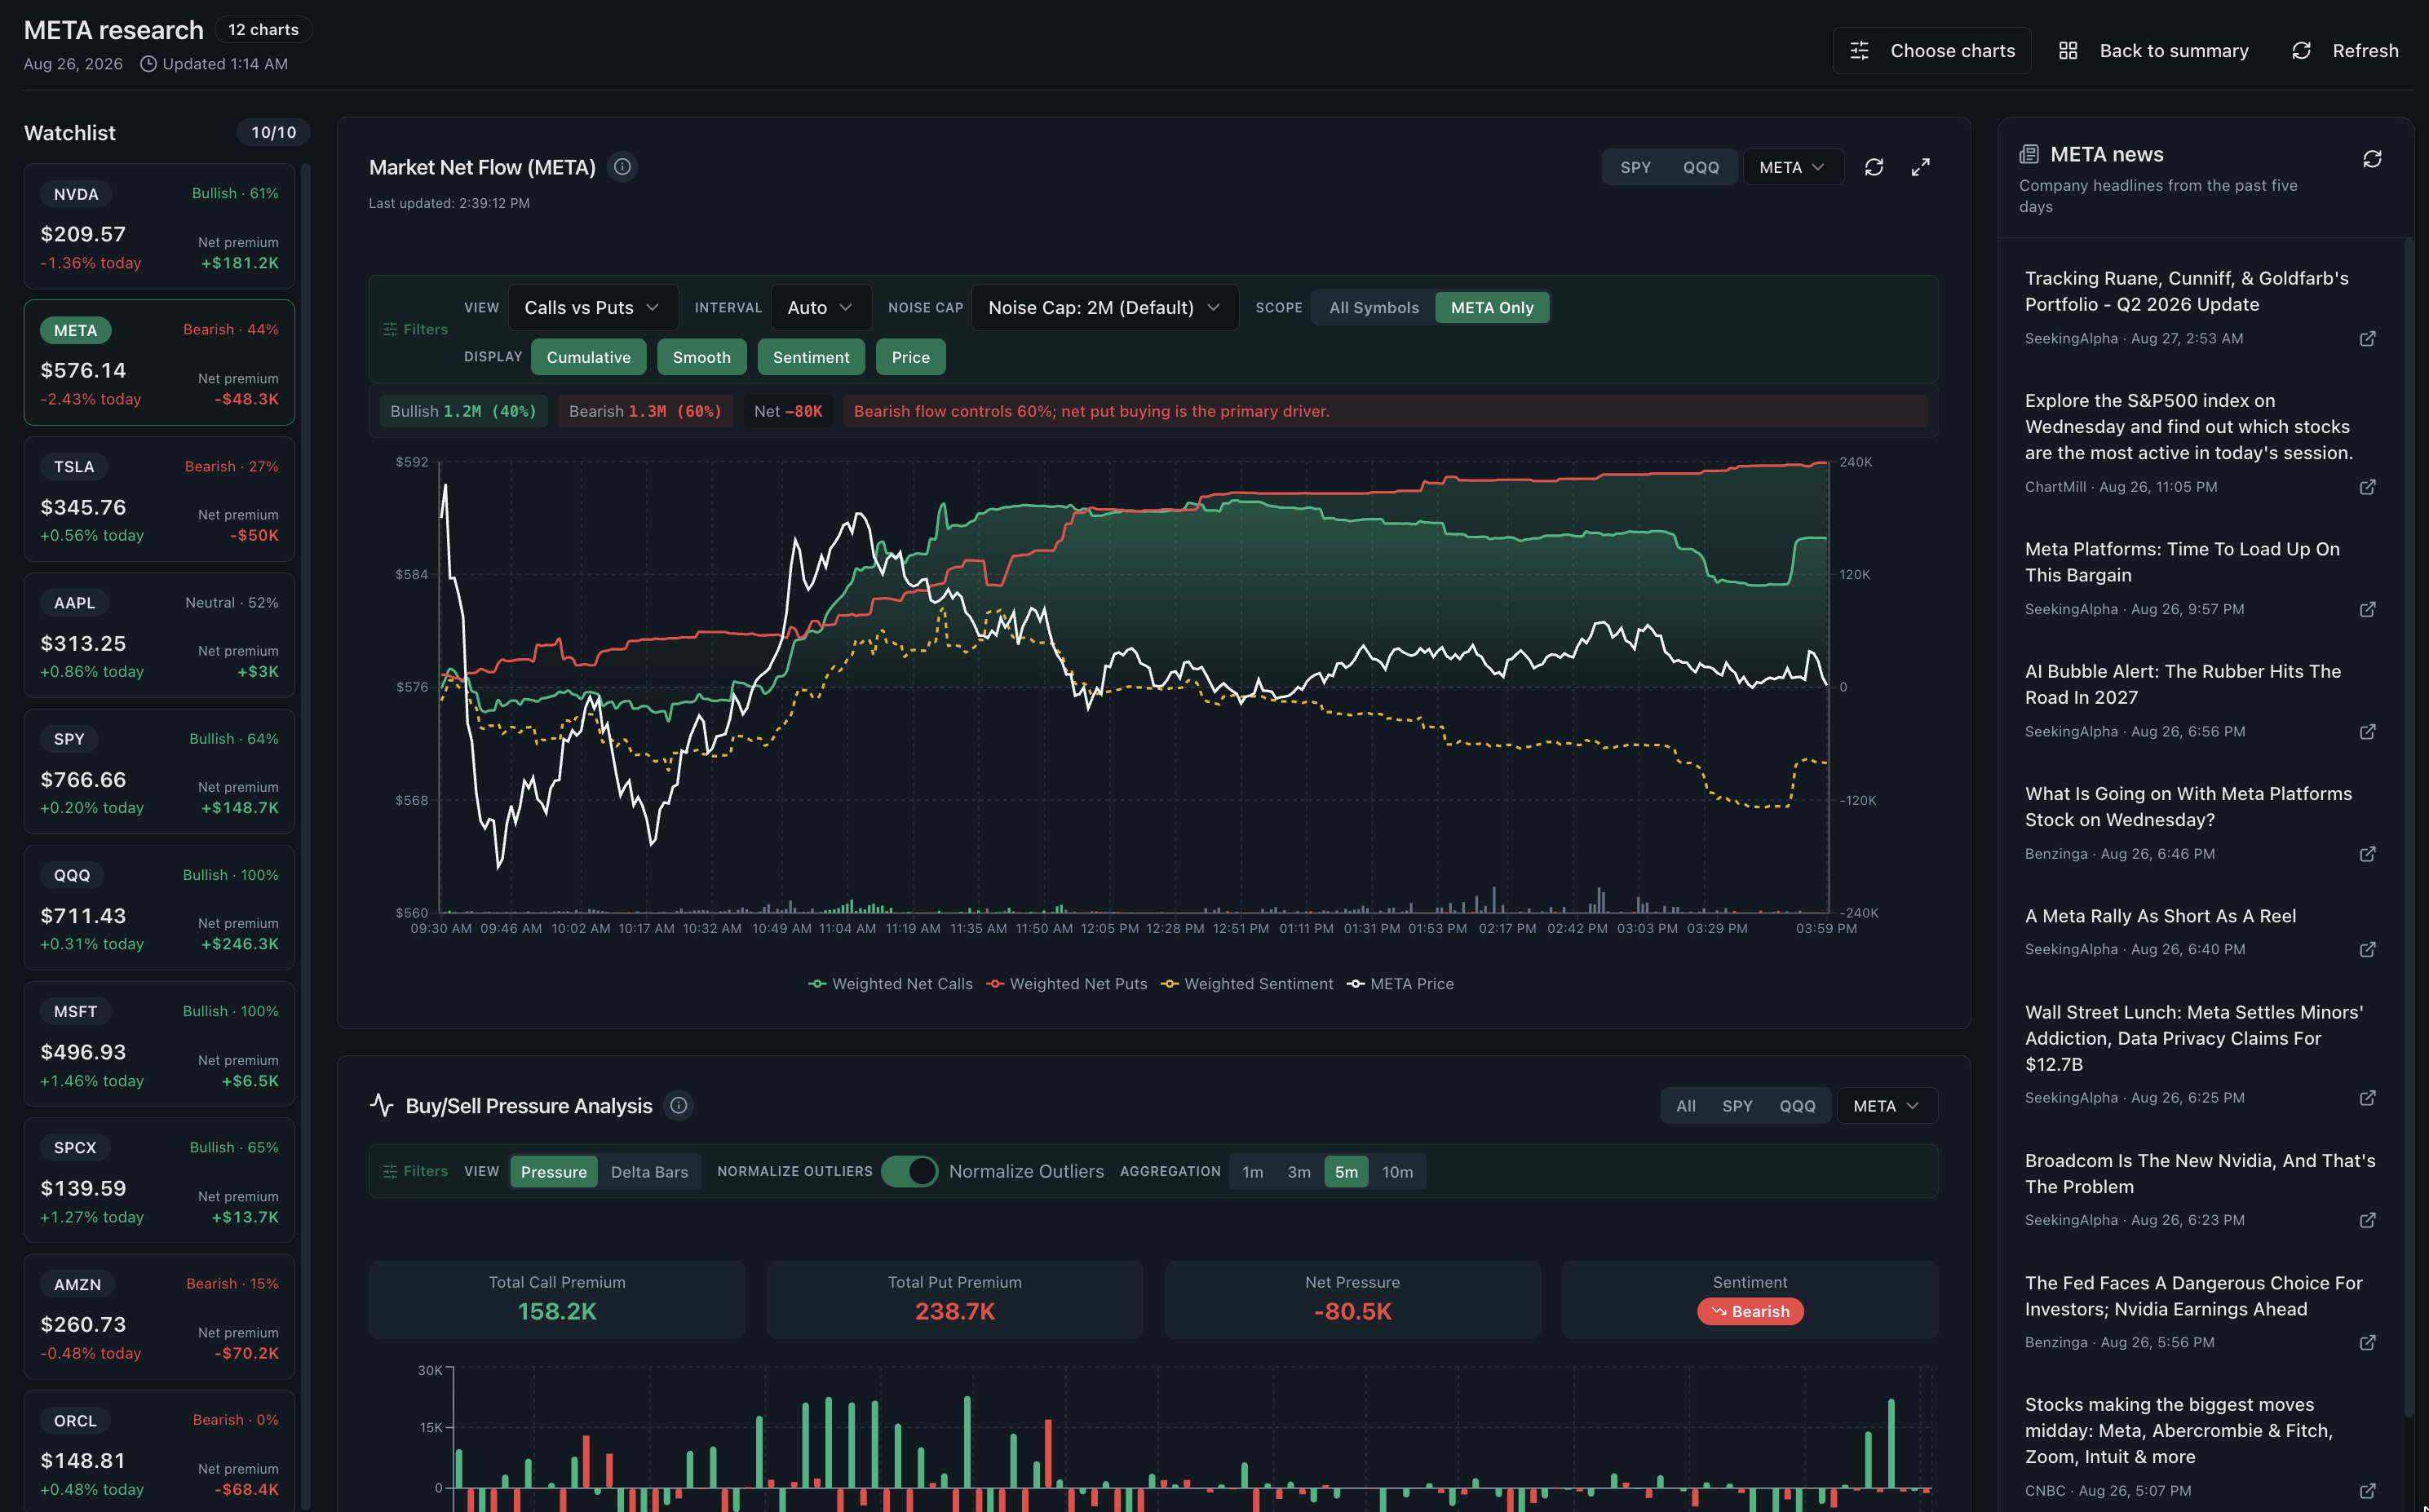Image resolution: width=2429 pixels, height=1512 pixels.
Task: Open META symbol dropdown in Market Net Flow
Action: [x=1793, y=167]
